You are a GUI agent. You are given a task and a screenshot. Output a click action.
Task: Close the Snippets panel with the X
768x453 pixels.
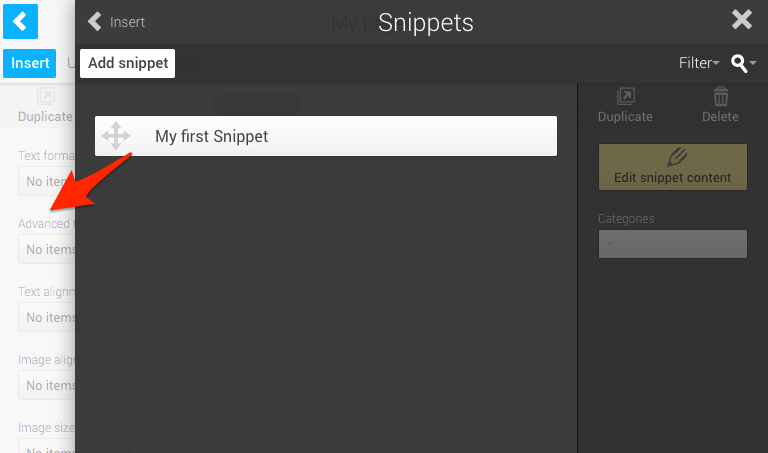(741, 20)
